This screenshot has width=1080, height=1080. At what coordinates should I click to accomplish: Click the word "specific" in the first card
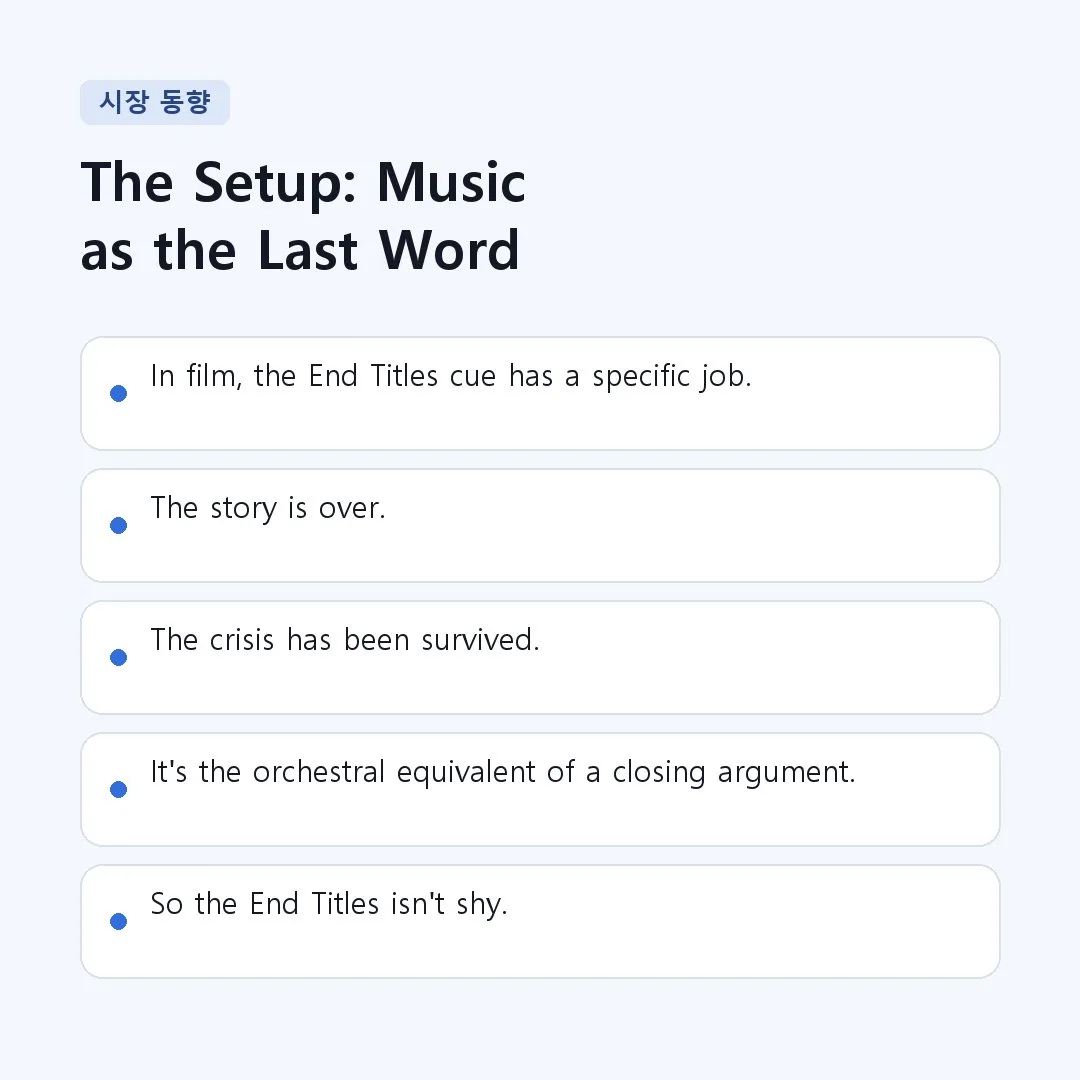coord(641,377)
